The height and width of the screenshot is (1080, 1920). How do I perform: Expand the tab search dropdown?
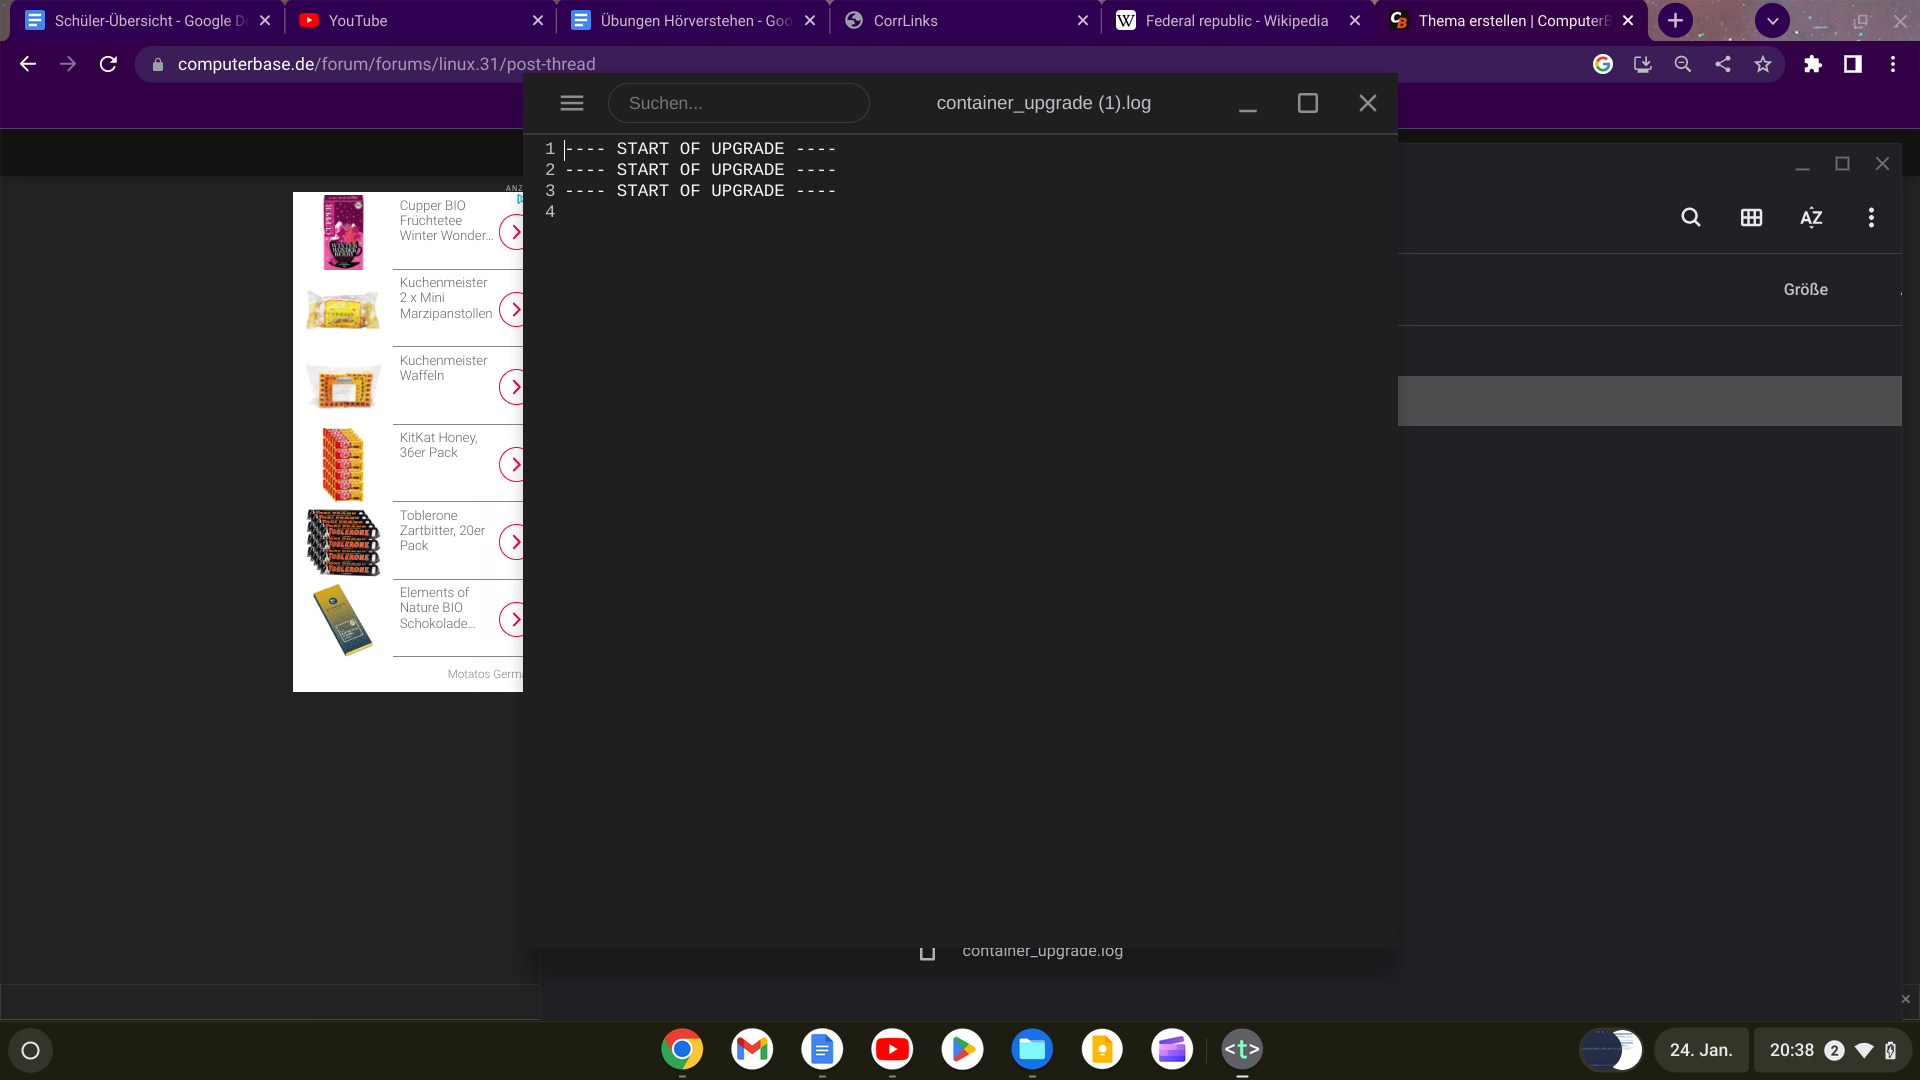[1772, 20]
